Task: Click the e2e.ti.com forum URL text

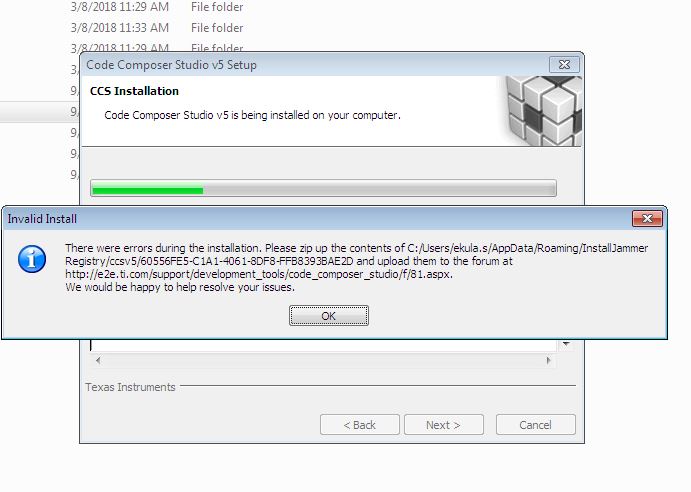Action: (258, 274)
